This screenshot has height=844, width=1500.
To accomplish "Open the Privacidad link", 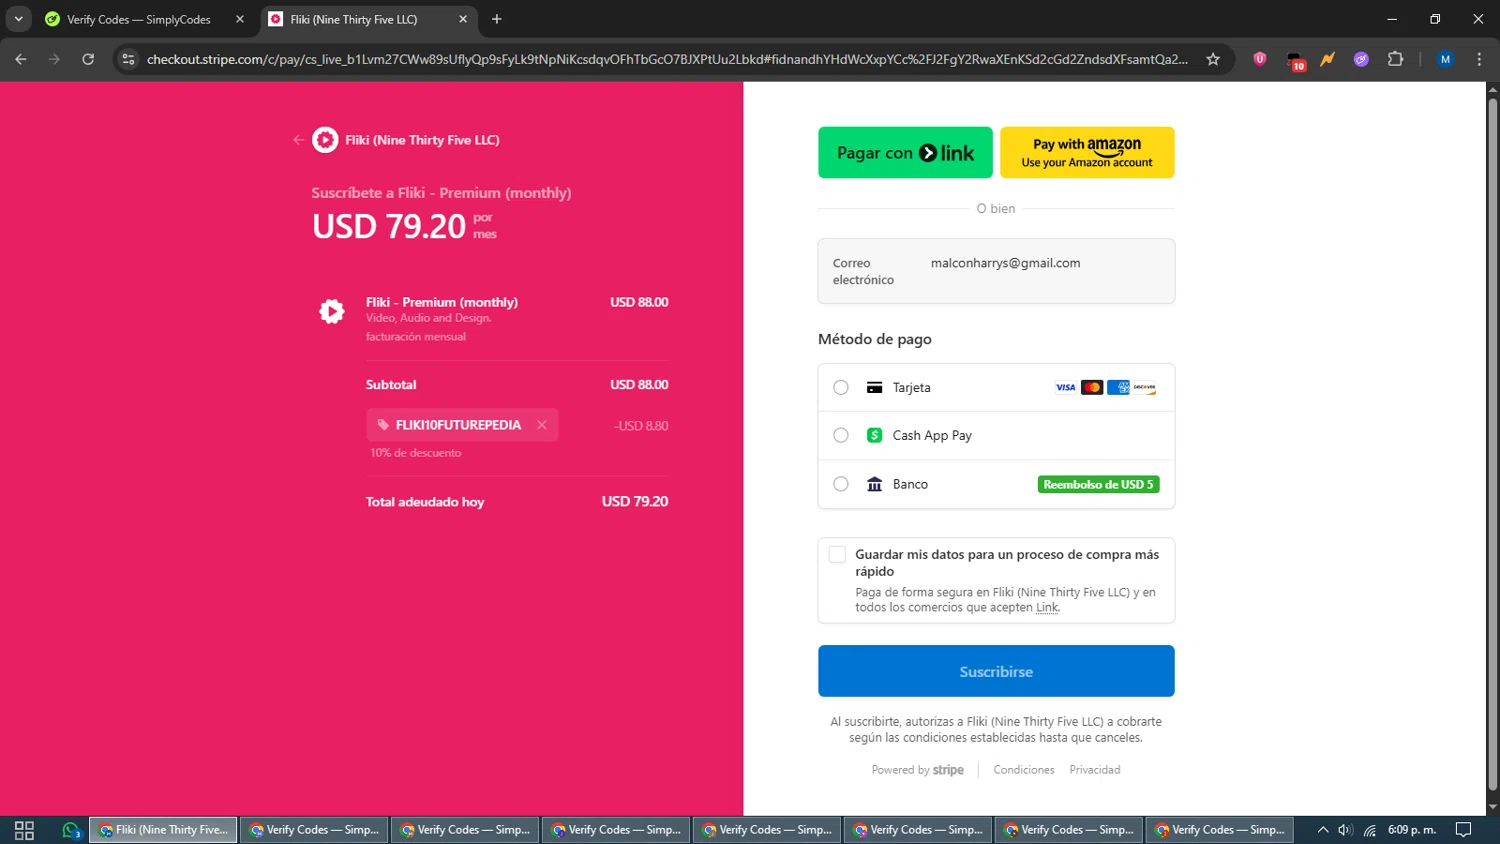I will 1094,770.
